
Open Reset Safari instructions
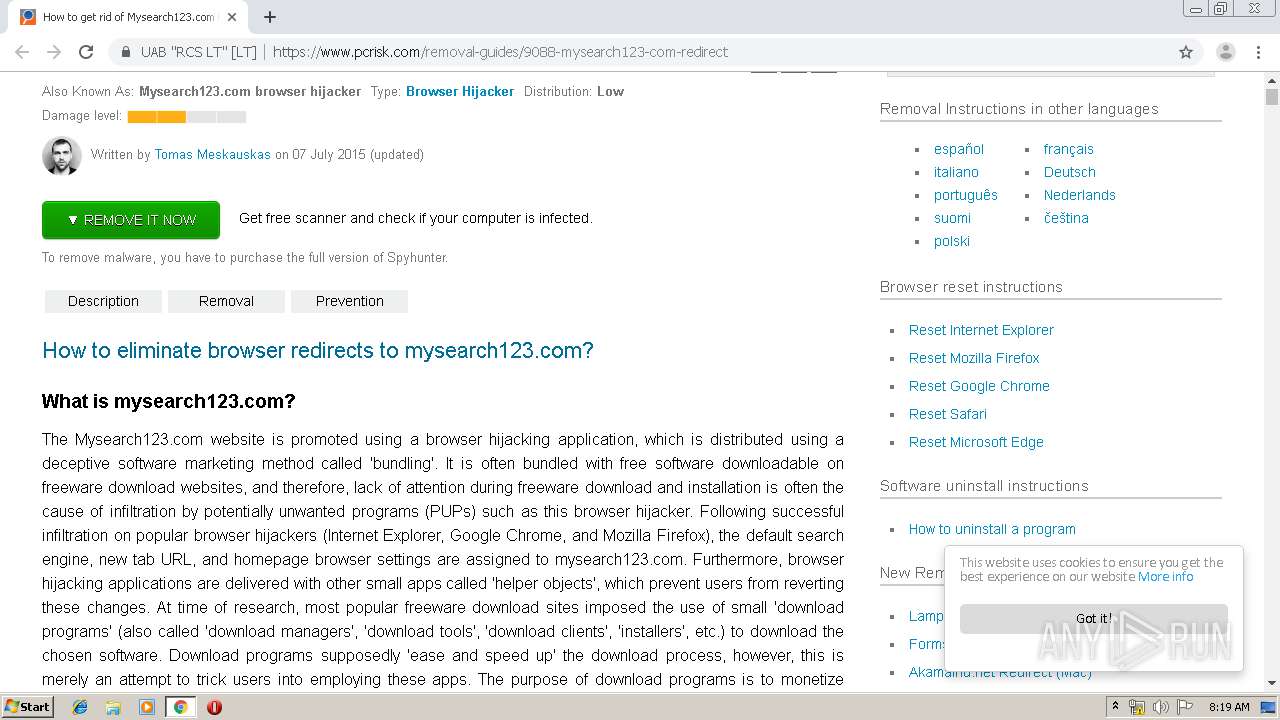(x=948, y=414)
